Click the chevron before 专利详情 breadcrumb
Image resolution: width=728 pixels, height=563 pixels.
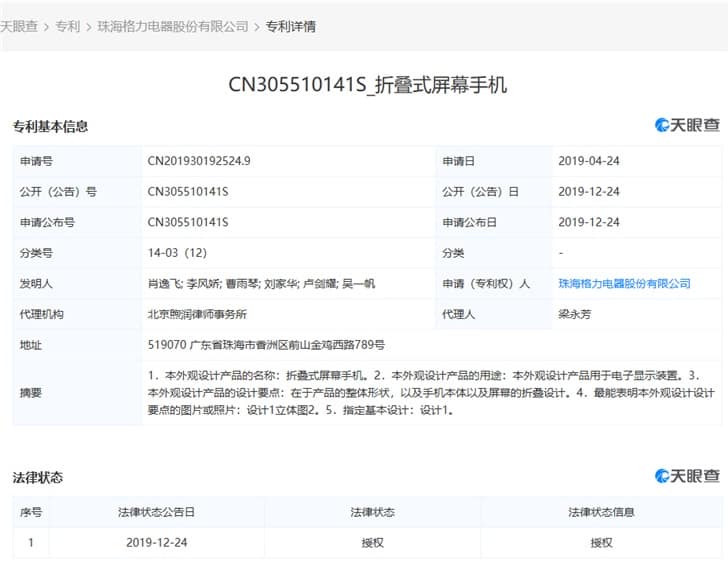257,27
